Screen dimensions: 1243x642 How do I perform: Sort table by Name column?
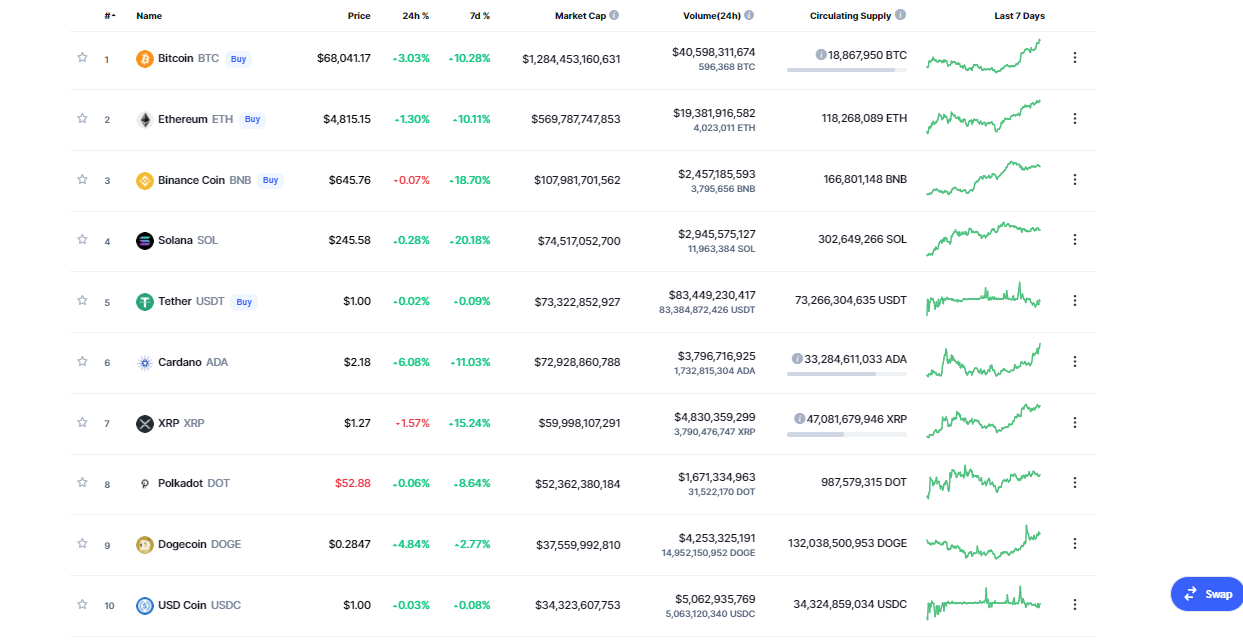coord(149,16)
